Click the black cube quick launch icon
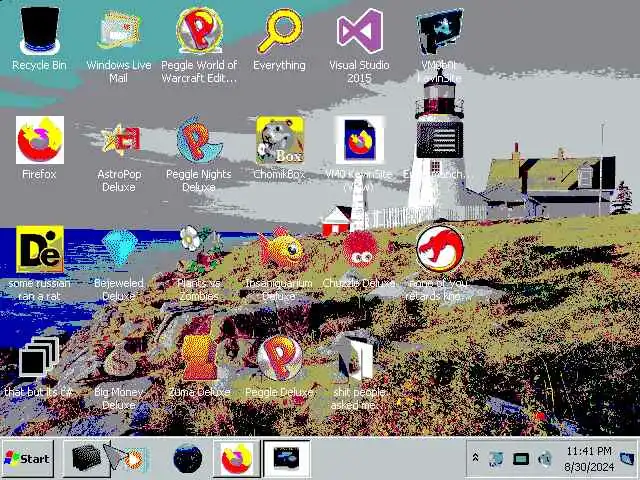The image size is (640, 480). (86, 458)
